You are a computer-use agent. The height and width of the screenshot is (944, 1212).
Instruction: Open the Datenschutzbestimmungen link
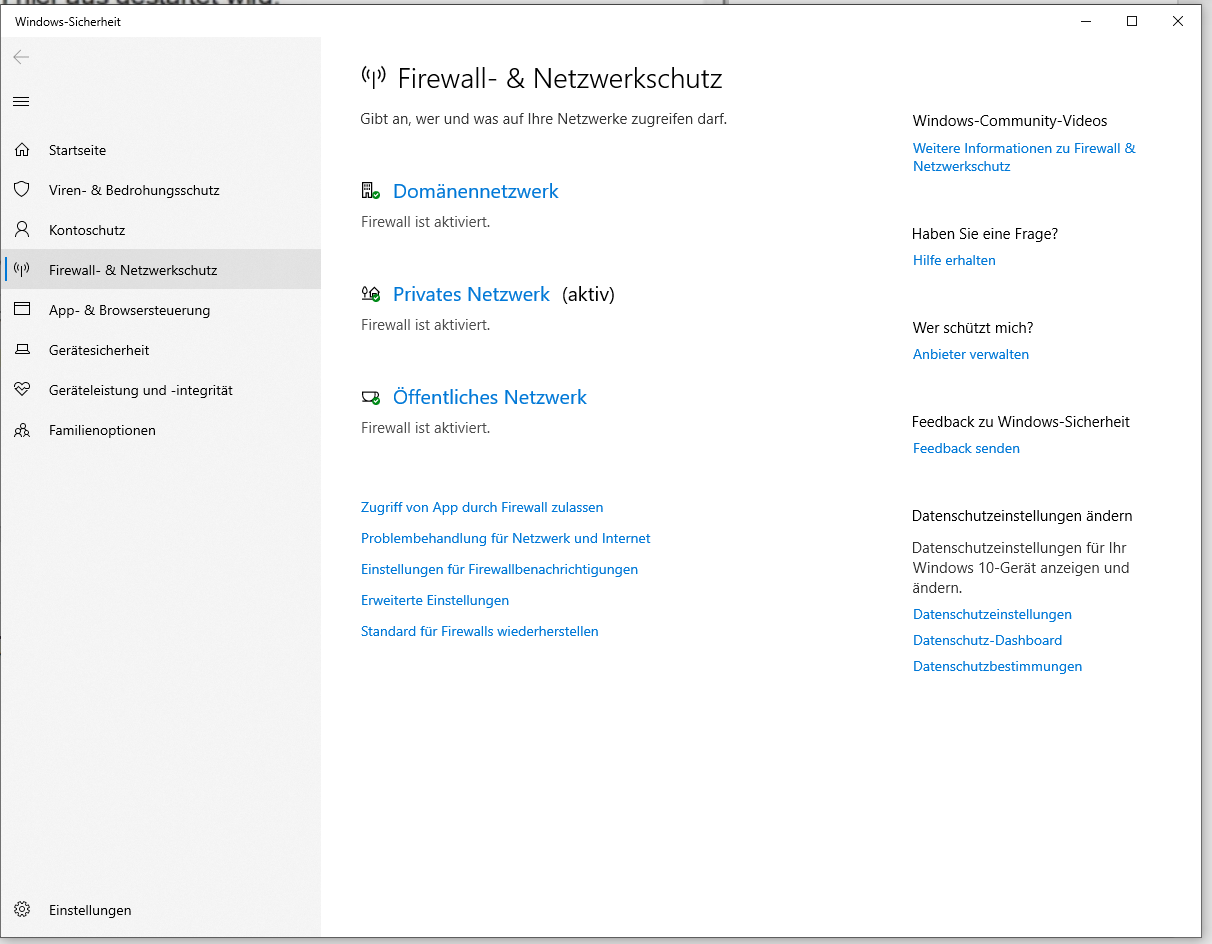pyautogui.click(x=997, y=666)
